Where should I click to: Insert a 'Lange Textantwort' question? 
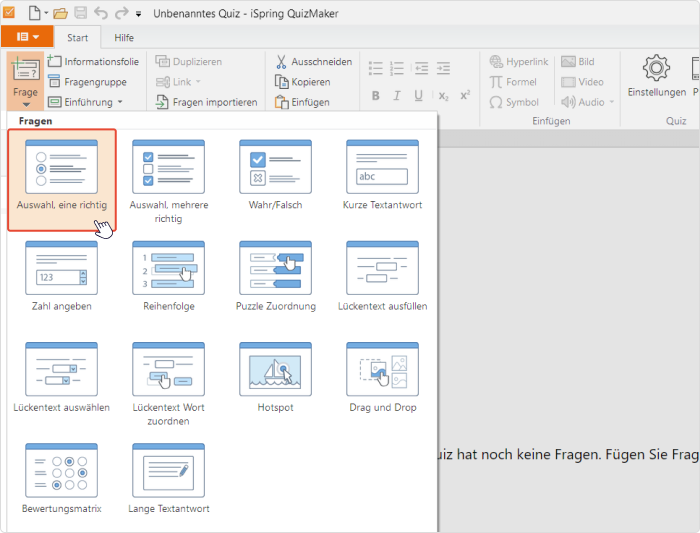pos(168,479)
